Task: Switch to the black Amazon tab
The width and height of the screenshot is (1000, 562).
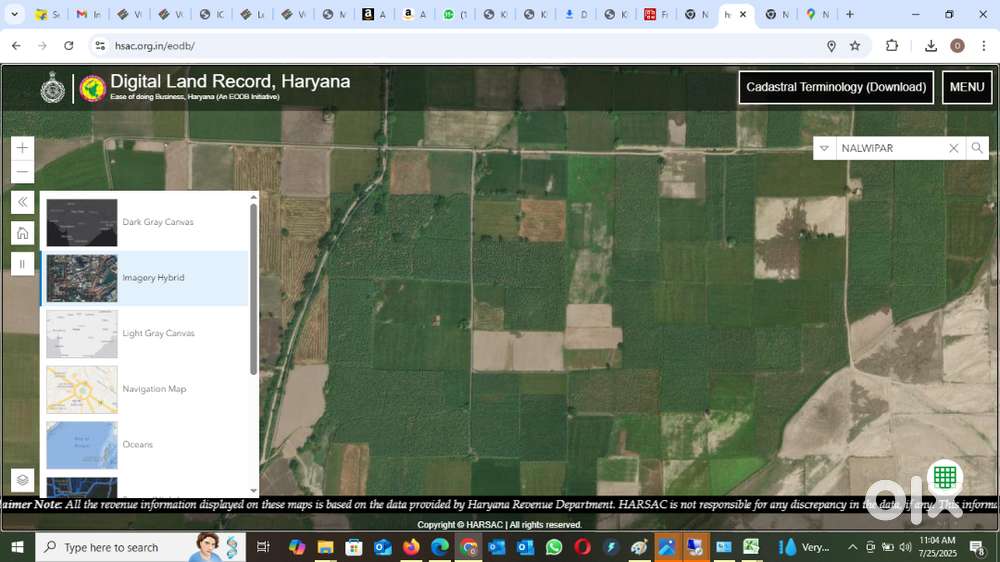Action: [x=374, y=14]
